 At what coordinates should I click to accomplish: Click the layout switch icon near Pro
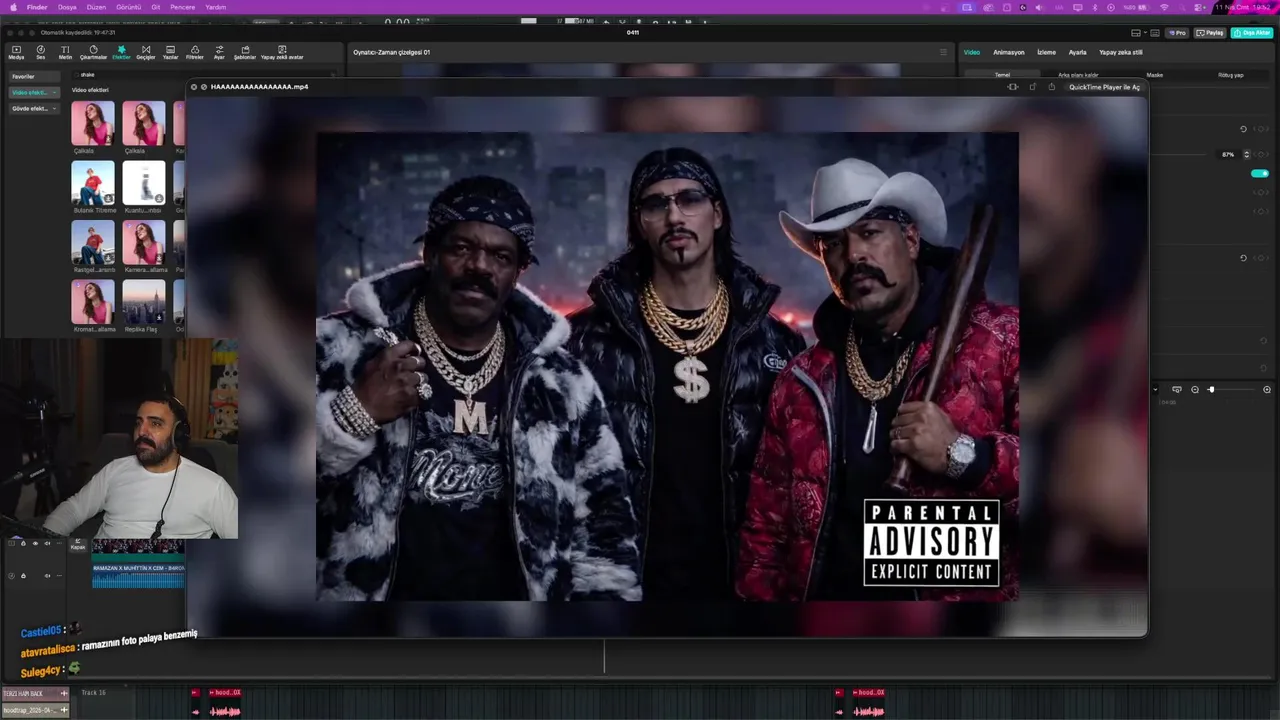coord(1136,33)
